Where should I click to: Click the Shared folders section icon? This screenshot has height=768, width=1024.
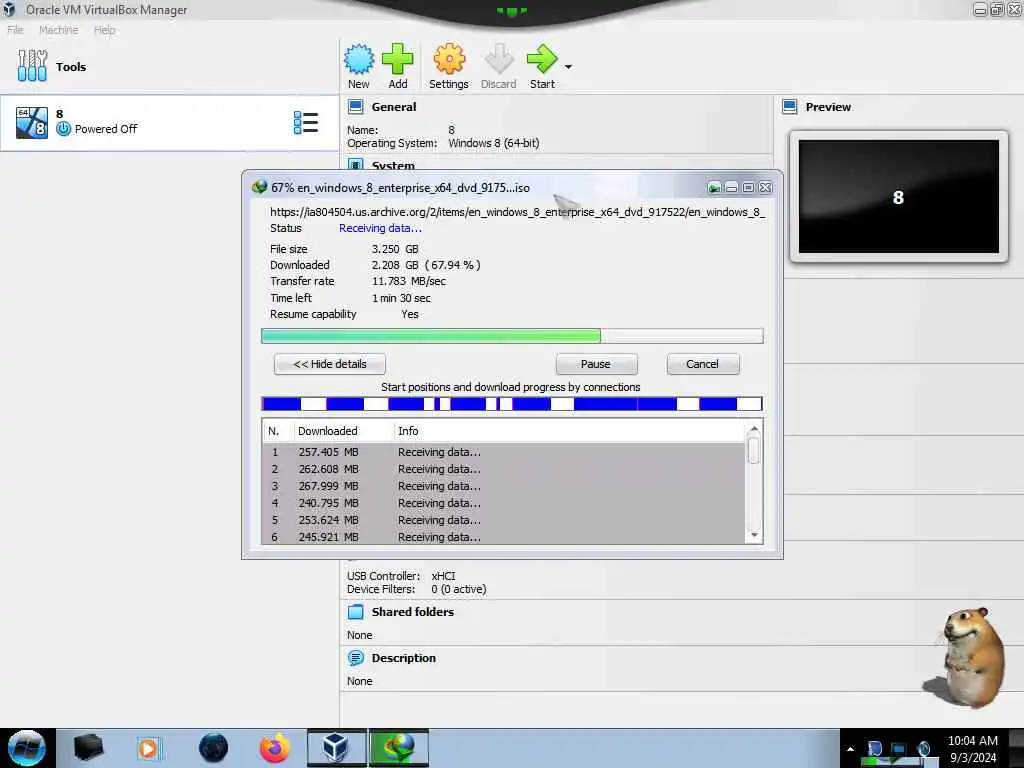pyautogui.click(x=356, y=612)
